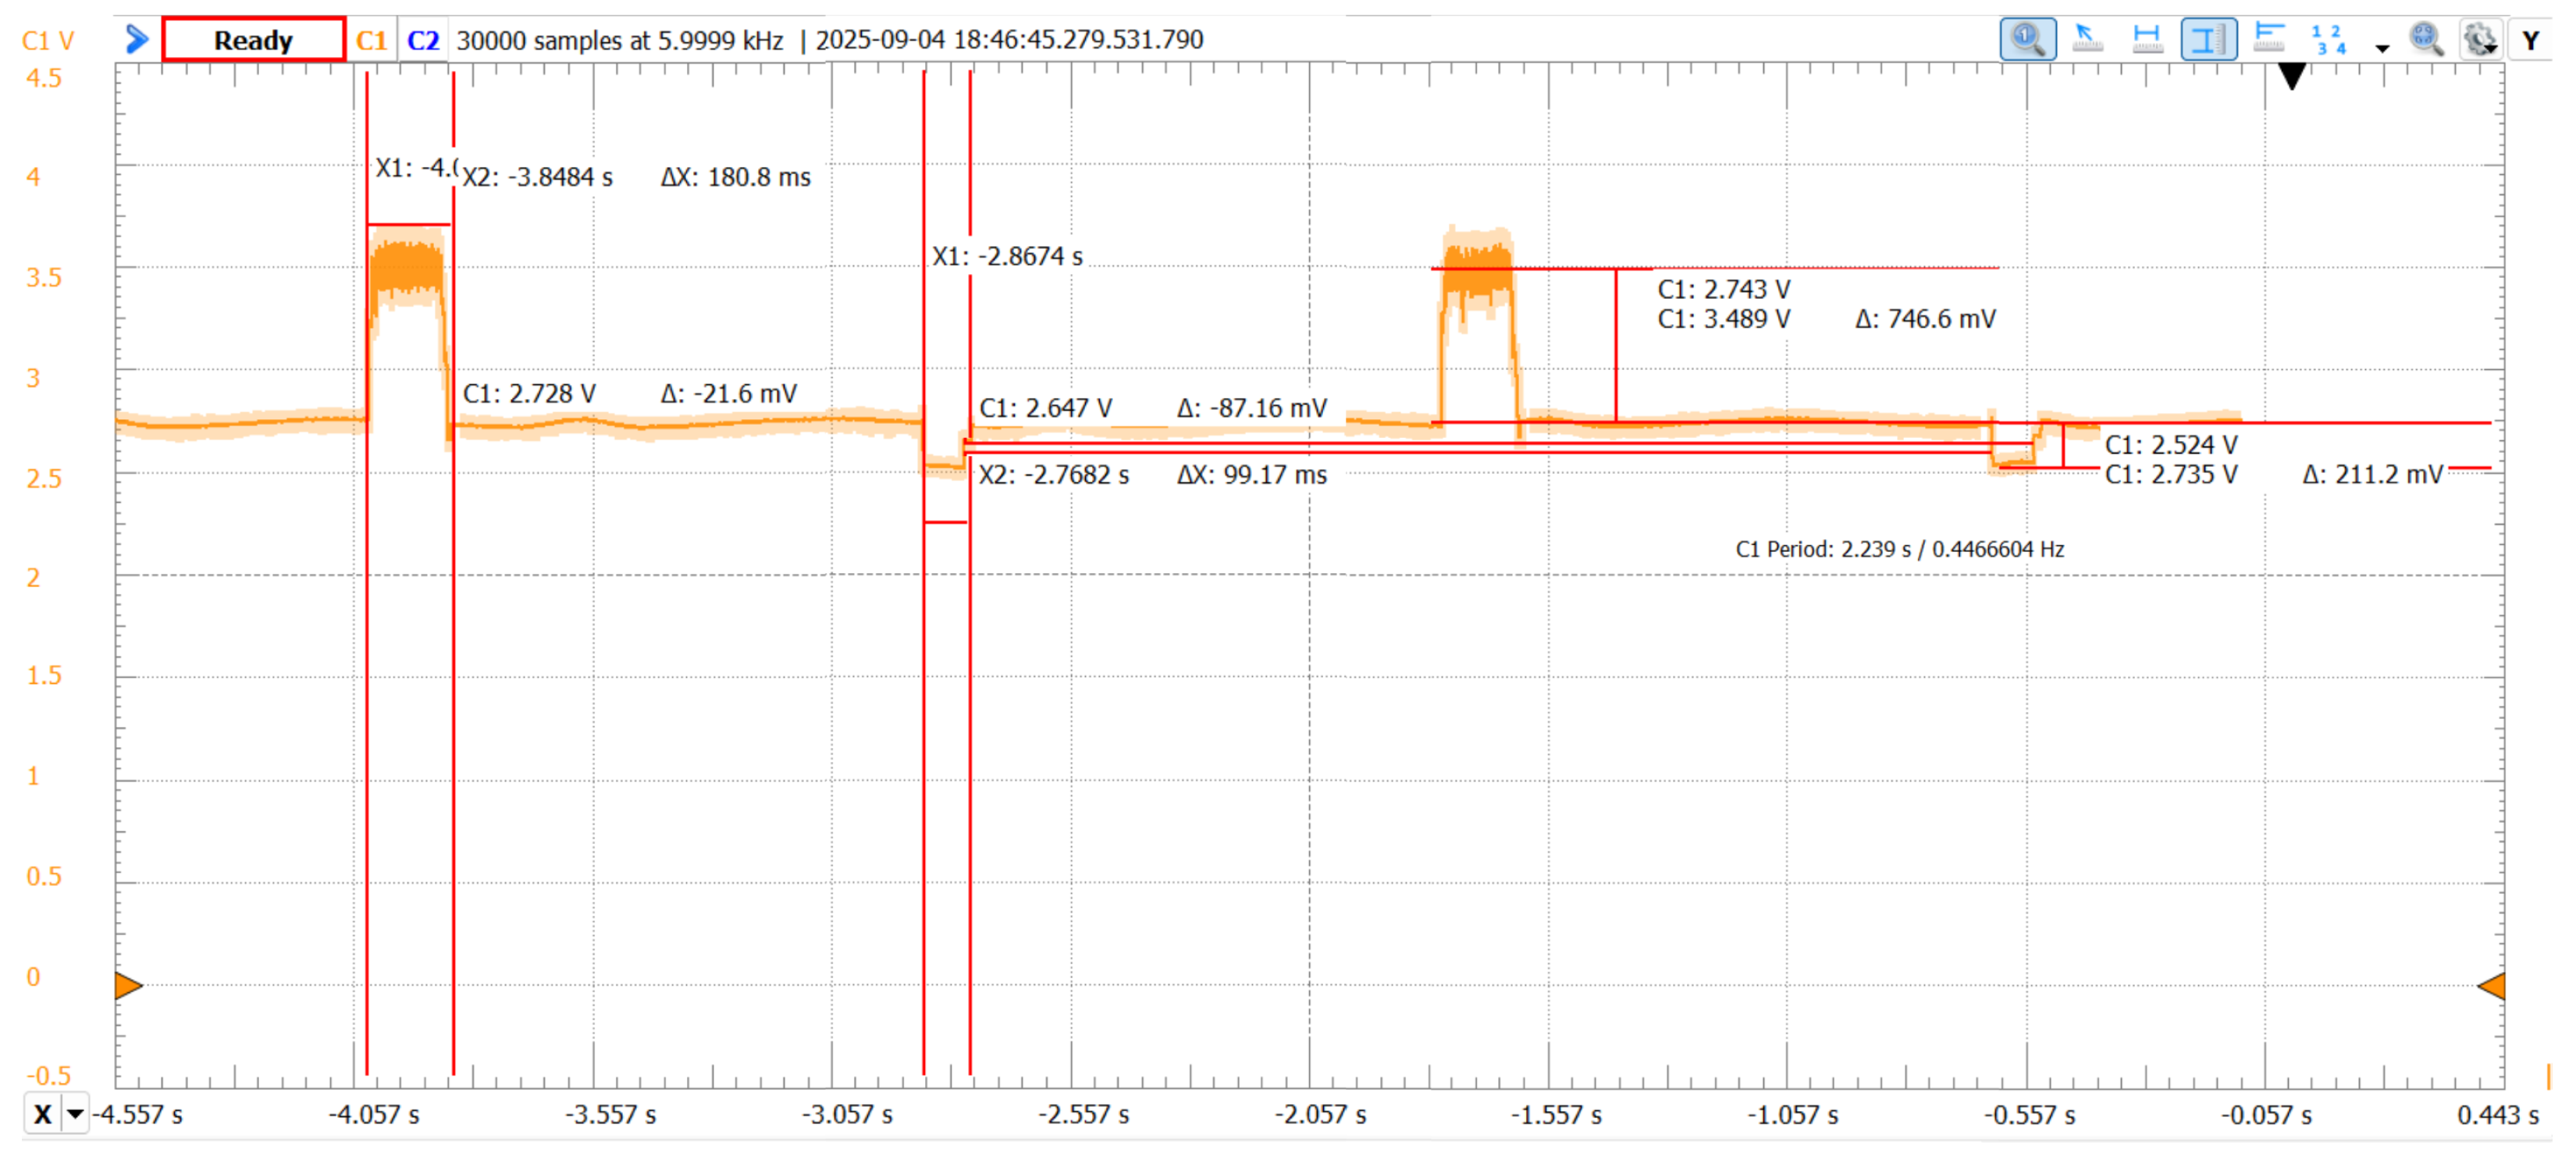
Task: Click the C1 V axis label
Action: (48, 41)
